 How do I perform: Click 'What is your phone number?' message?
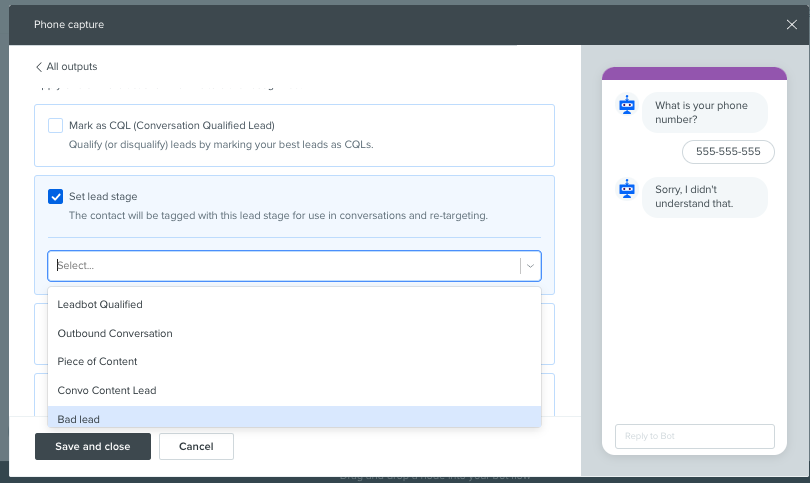[705, 113]
